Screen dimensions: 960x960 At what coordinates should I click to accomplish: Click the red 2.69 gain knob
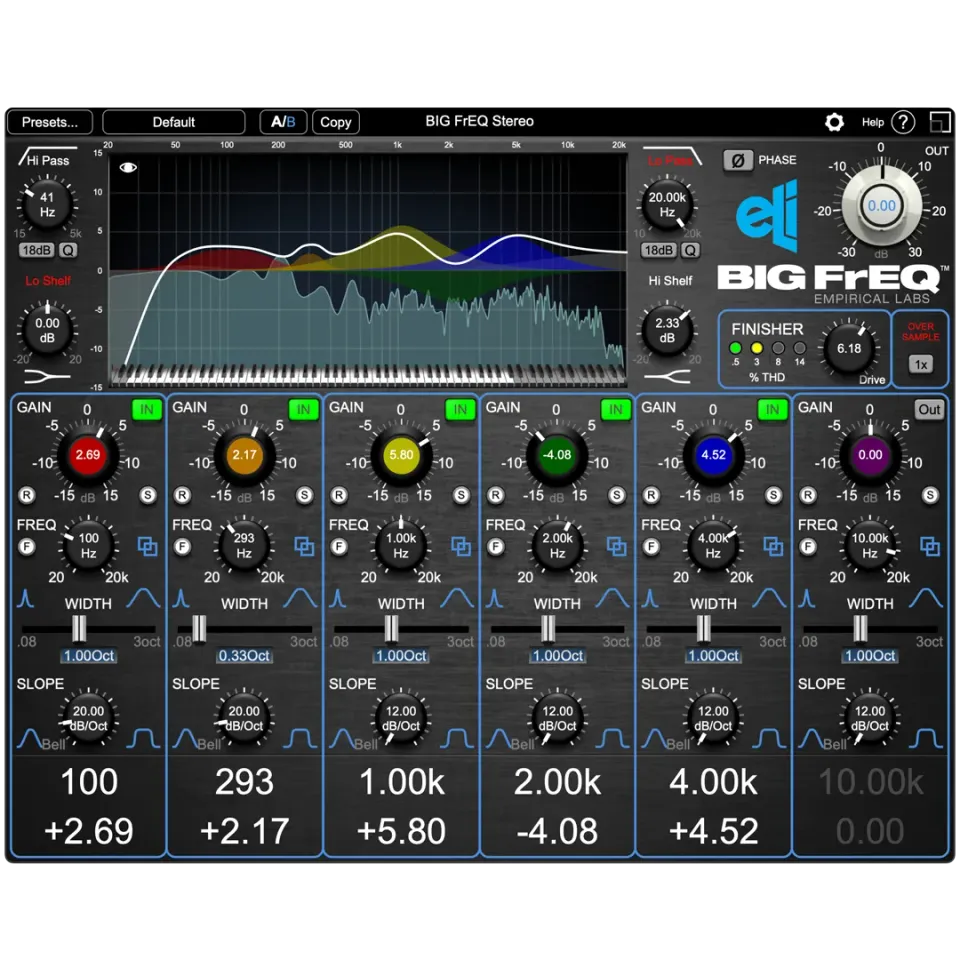pyautogui.click(x=88, y=456)
